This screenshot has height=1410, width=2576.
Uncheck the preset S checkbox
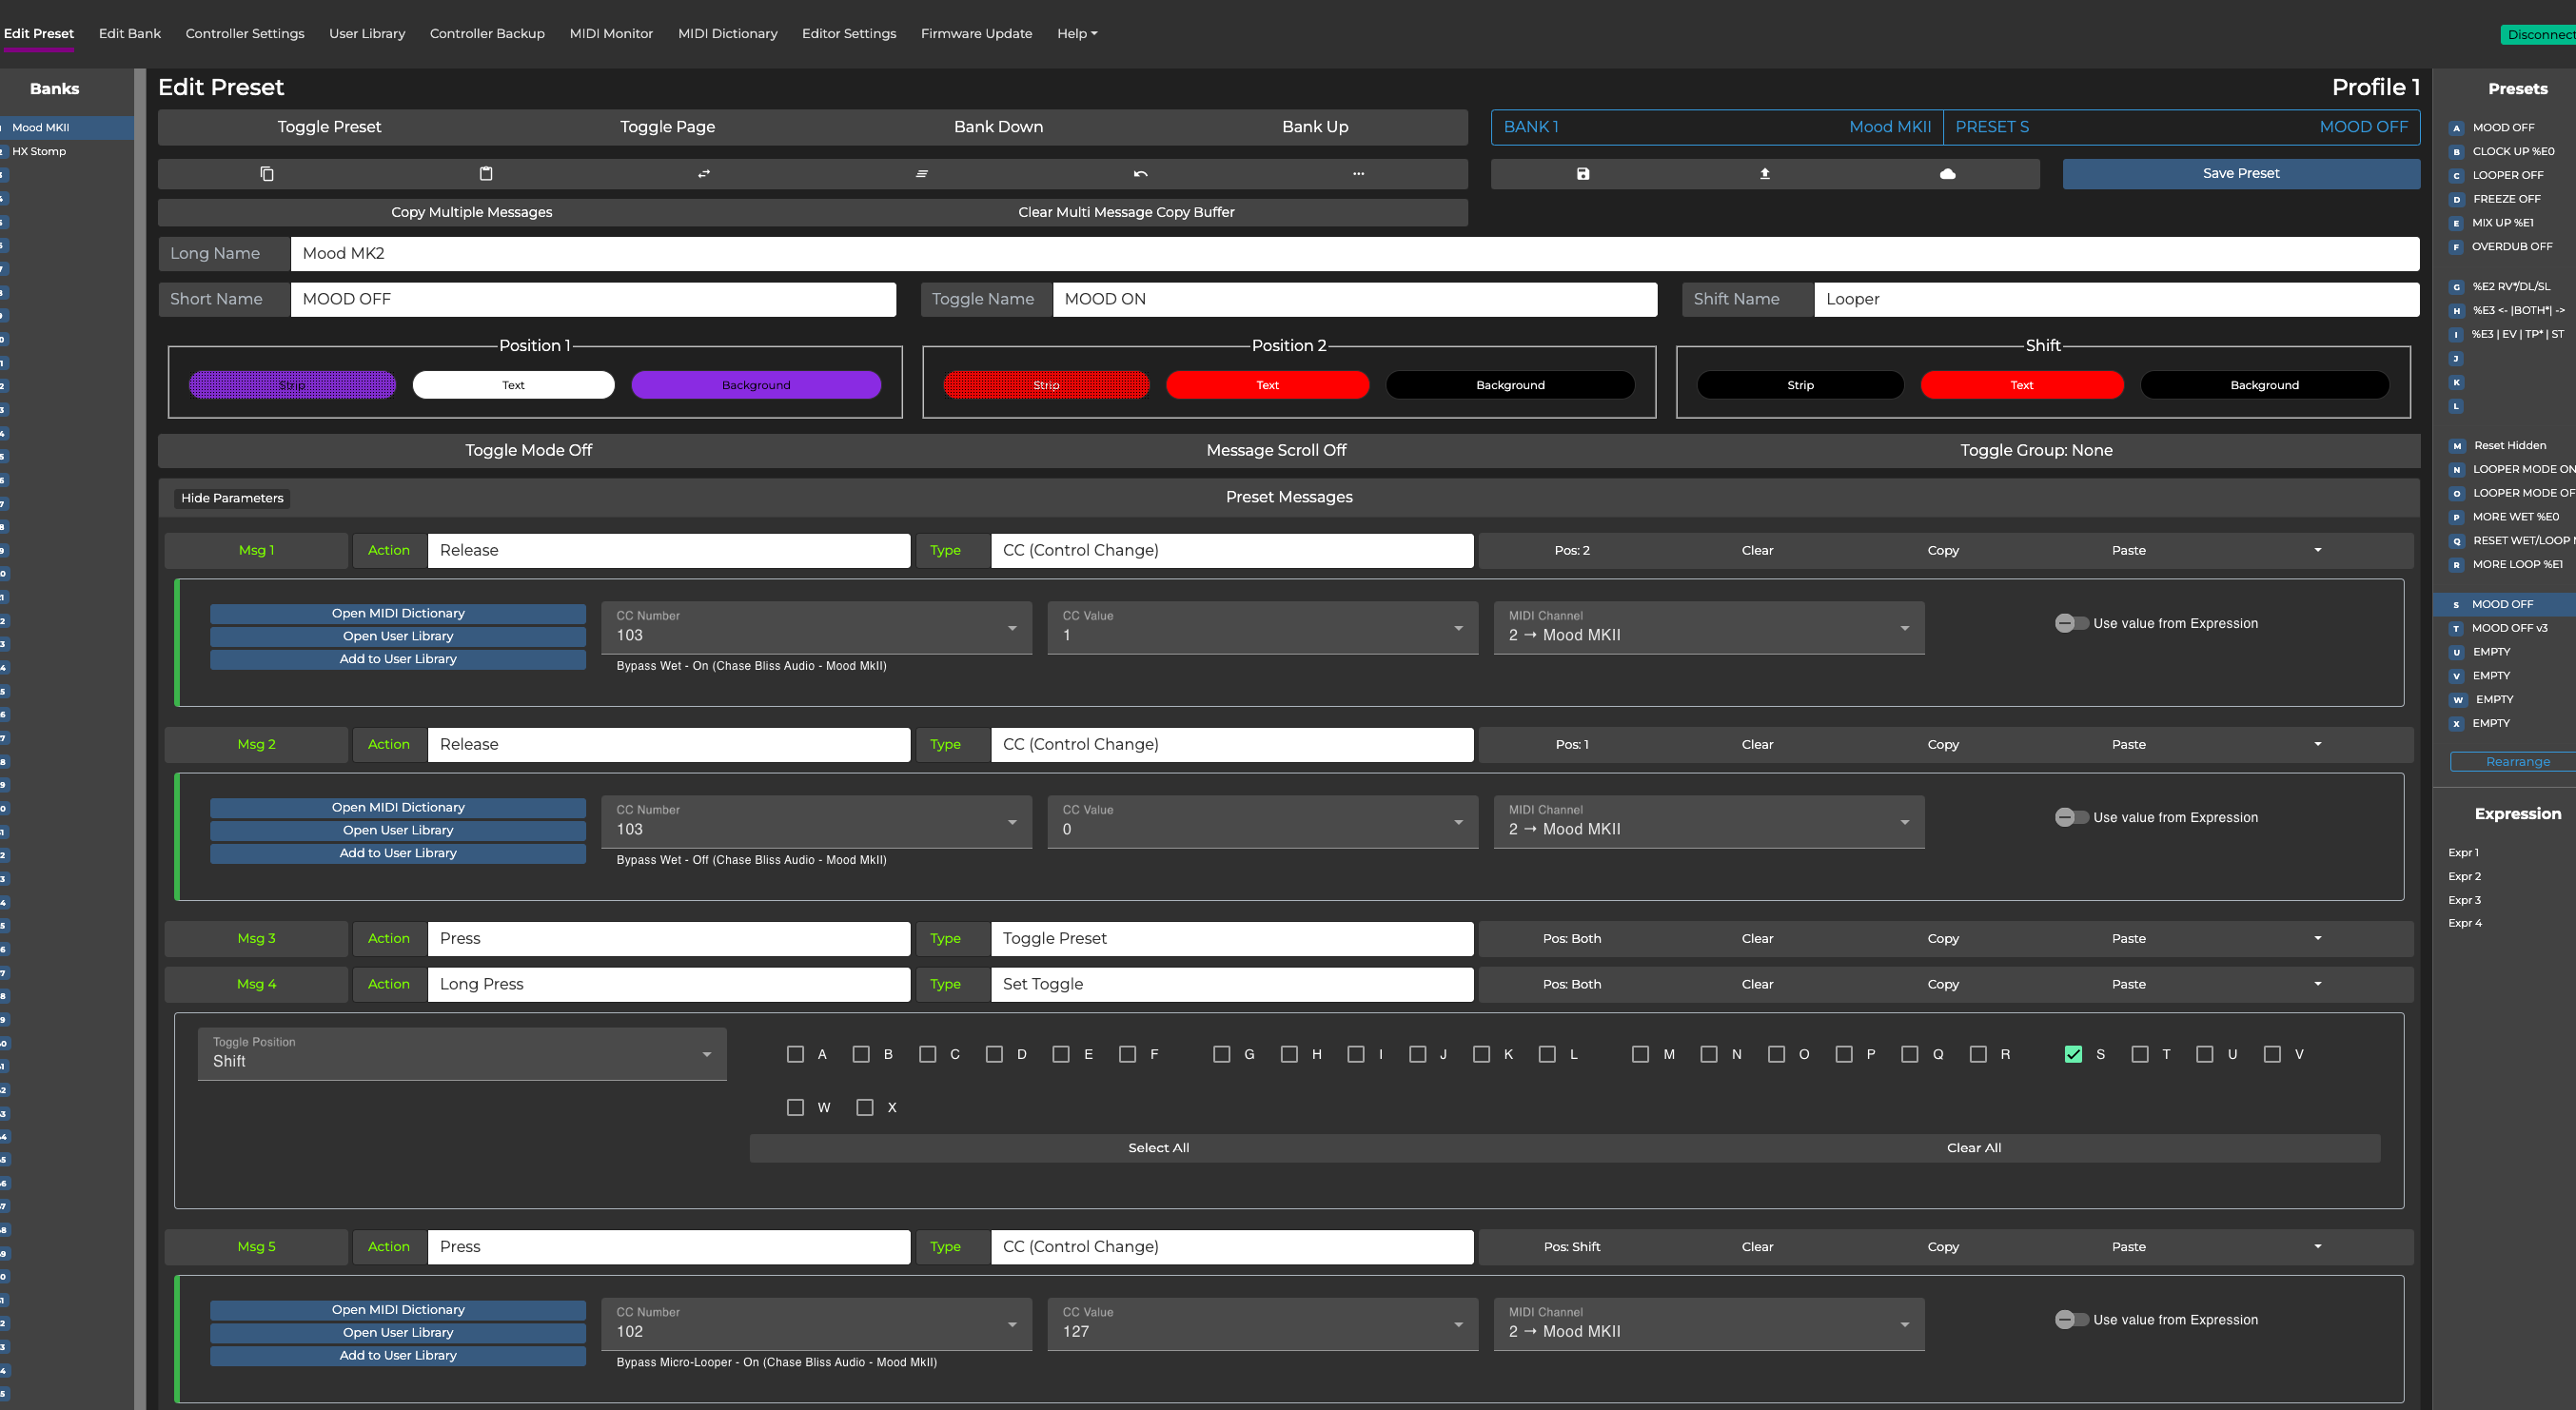coord(2073,1054)
